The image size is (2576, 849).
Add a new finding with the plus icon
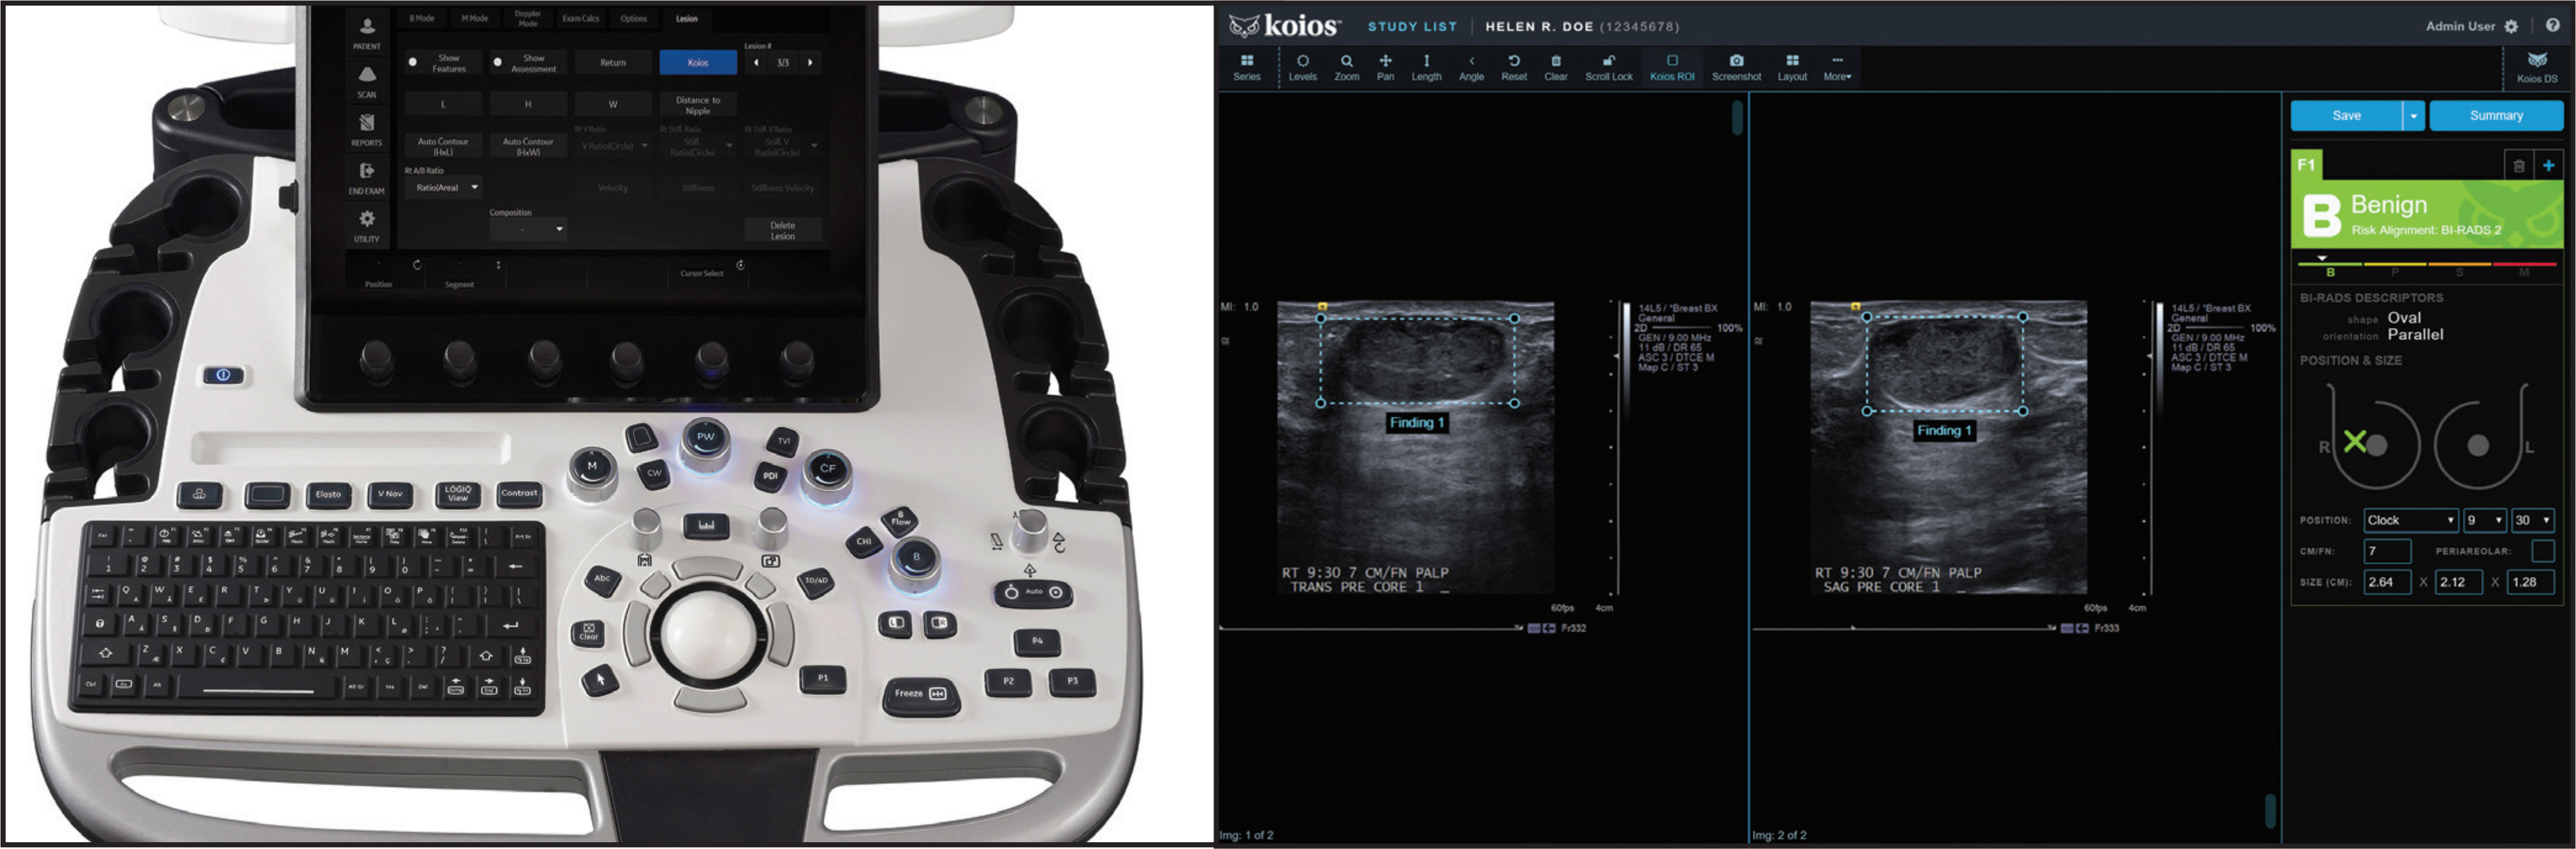coord(2549,166)
